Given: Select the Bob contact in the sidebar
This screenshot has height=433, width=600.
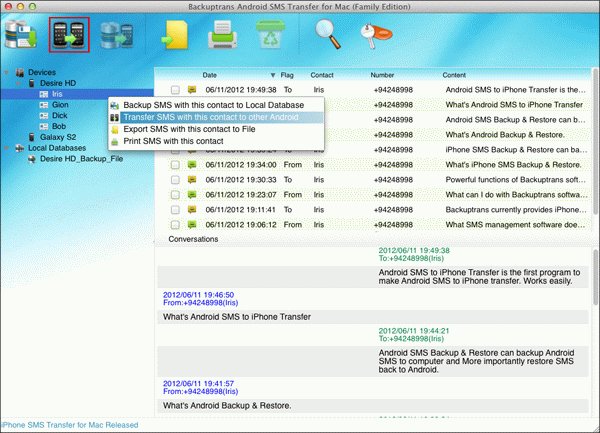Looking at the screenshot, I should point(59,126).
